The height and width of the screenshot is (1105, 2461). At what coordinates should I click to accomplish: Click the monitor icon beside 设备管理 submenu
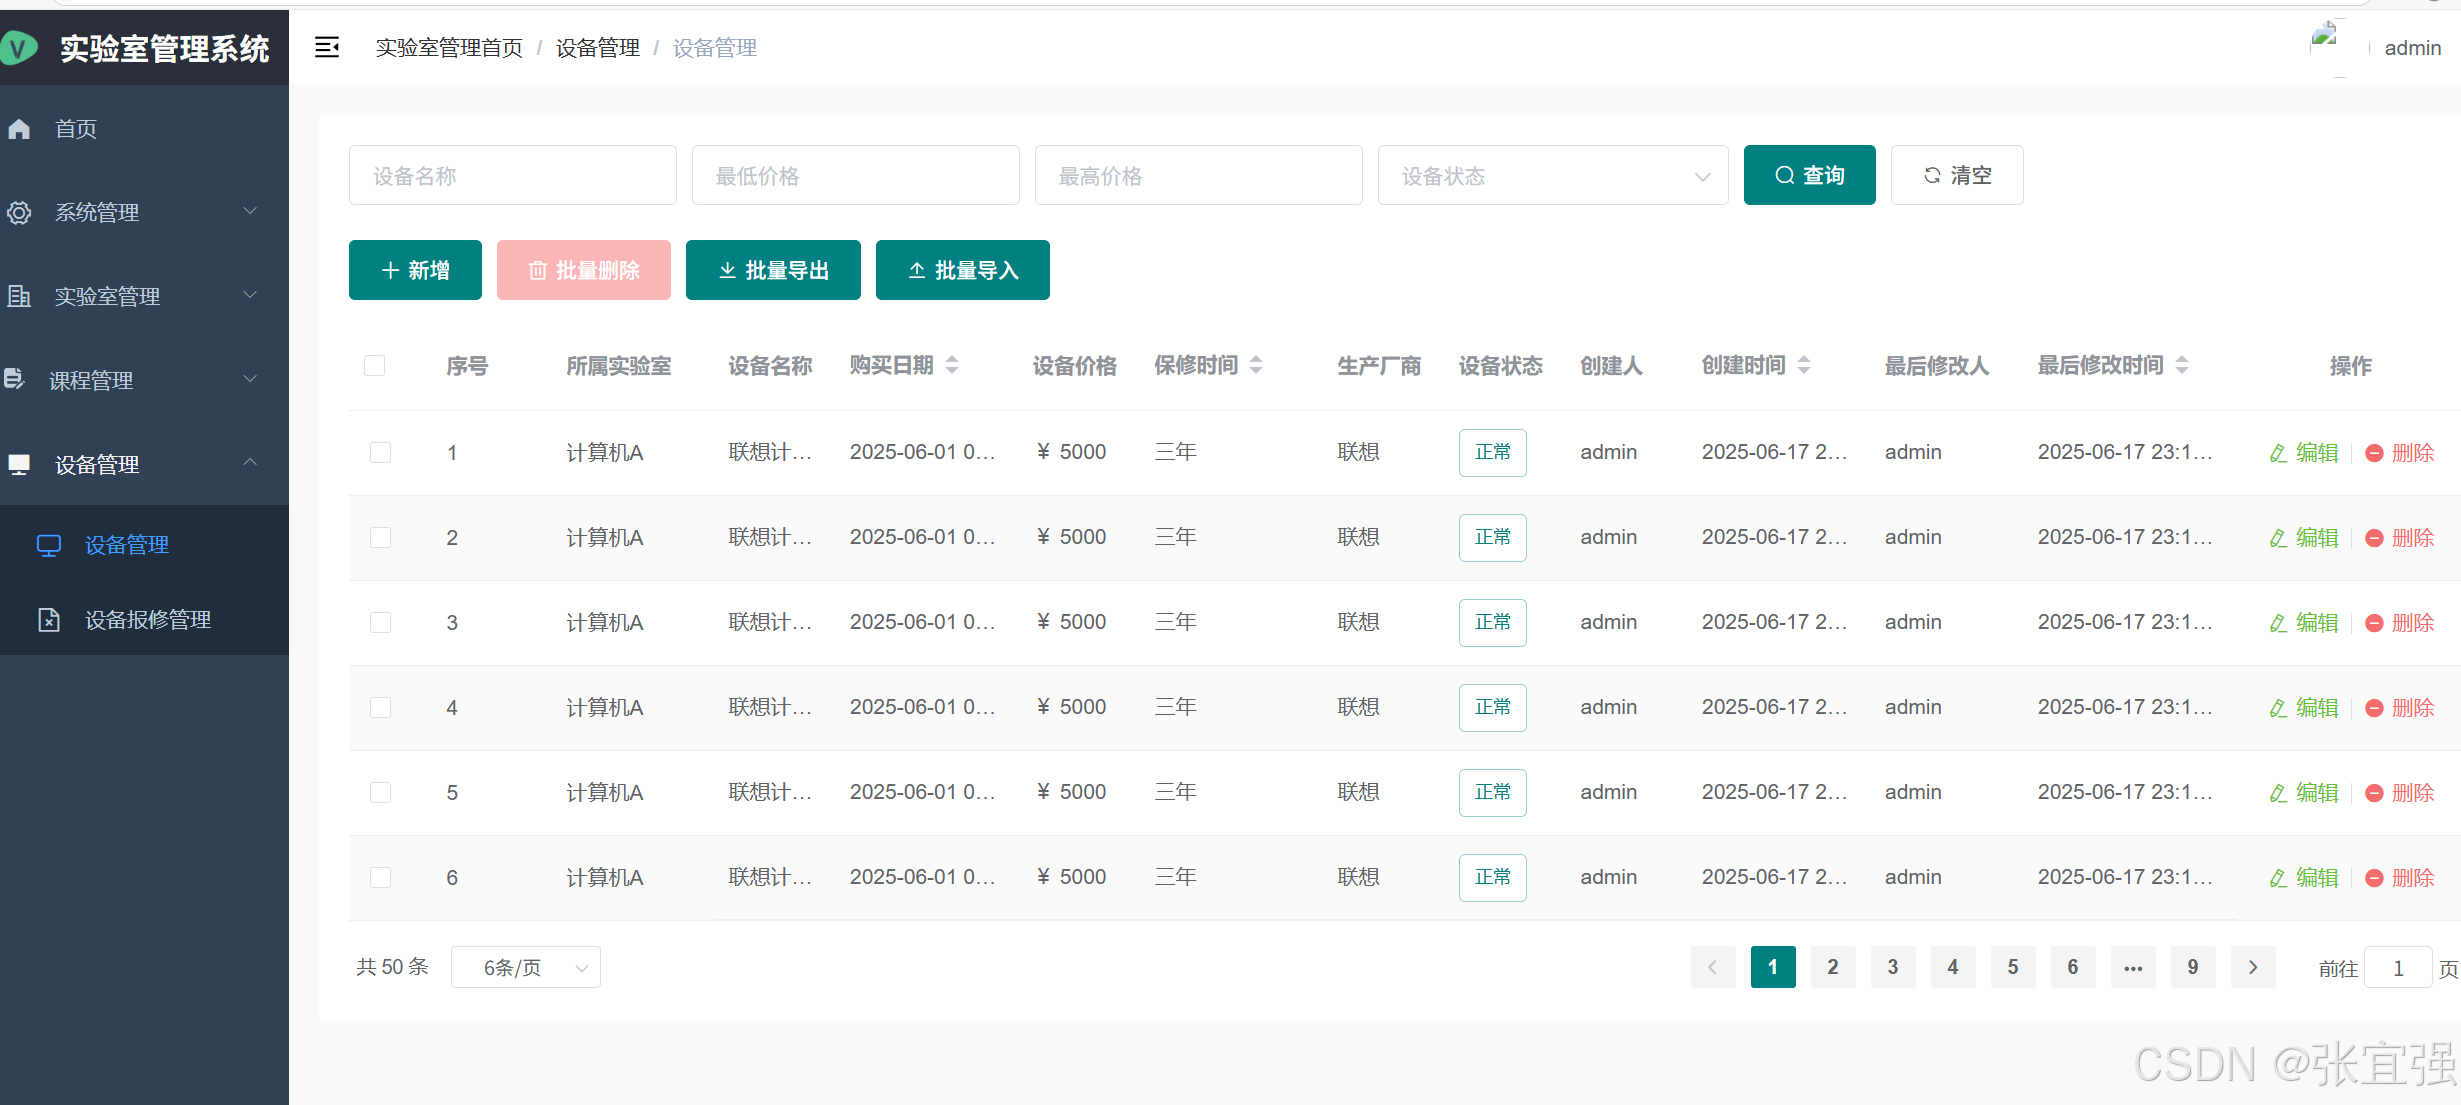point(49,545)
